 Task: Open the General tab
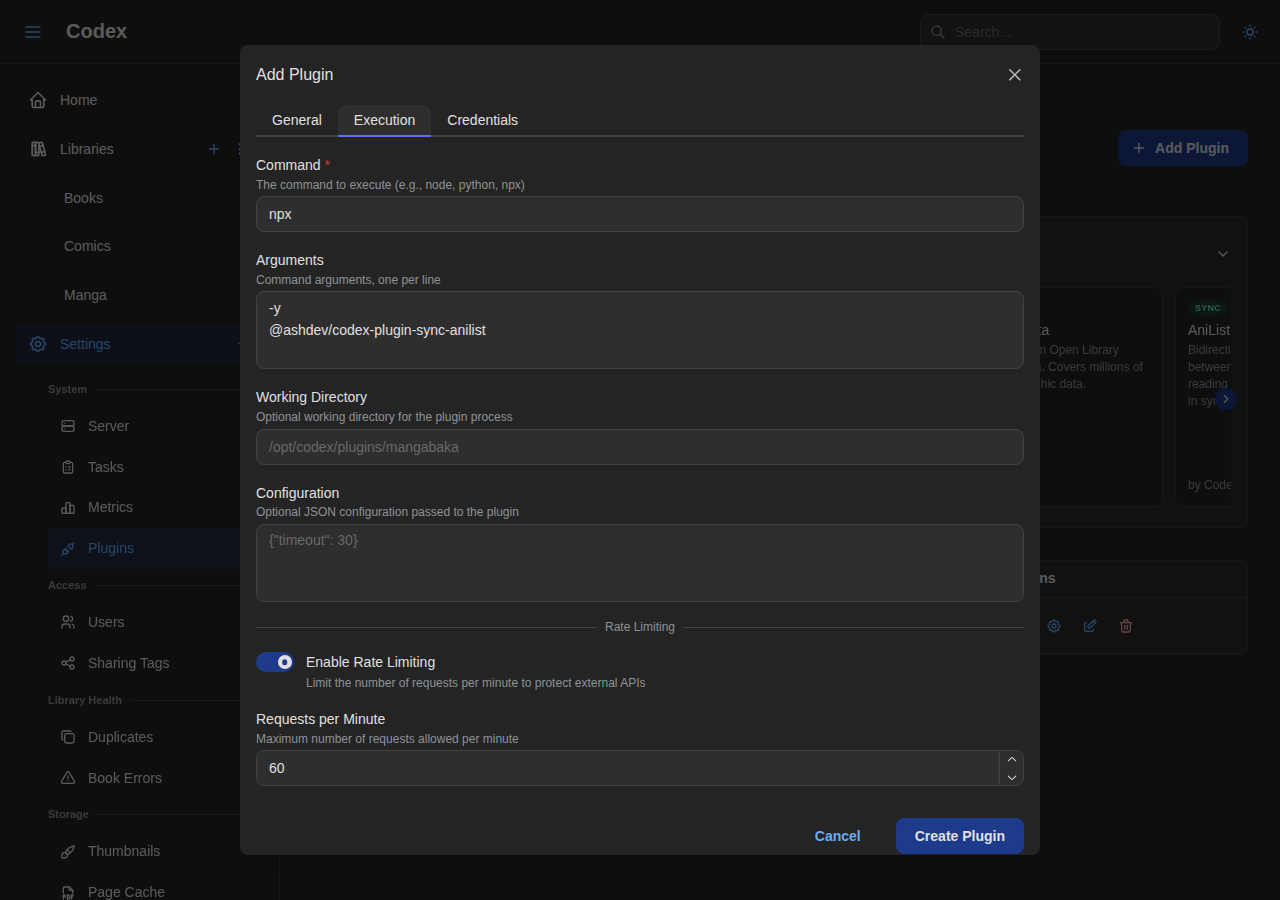pyautogui.click(x=296, y=120)
